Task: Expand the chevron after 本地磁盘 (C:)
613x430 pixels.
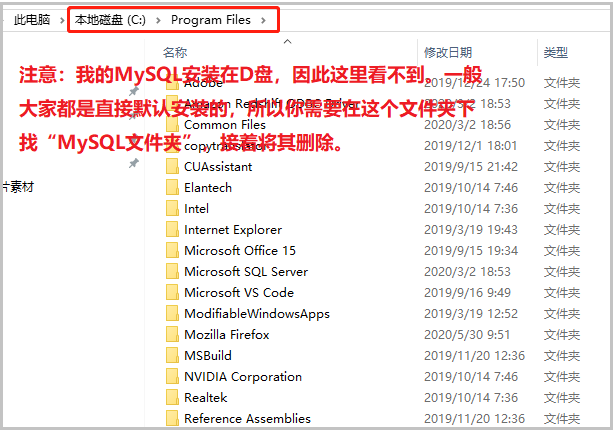Action: coord(158,20)
